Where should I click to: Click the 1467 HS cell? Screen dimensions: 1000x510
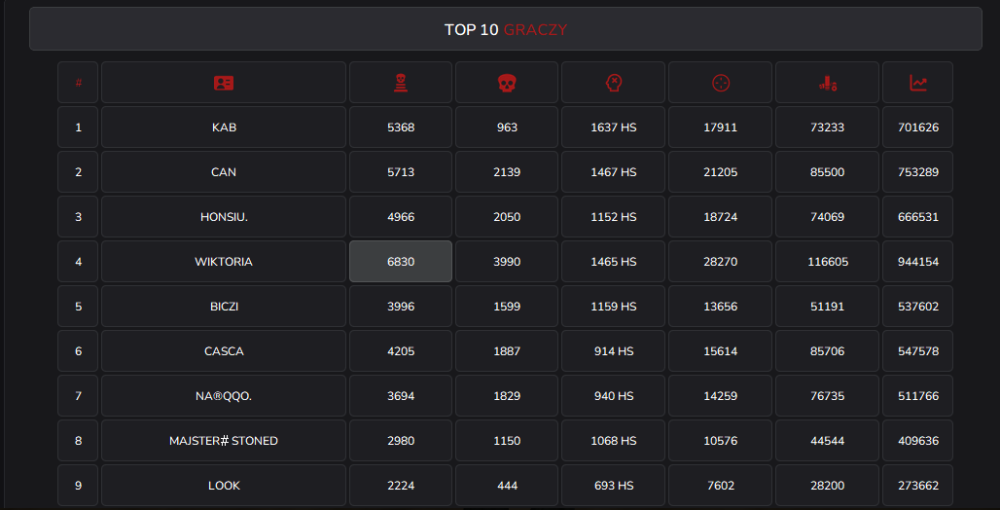coord(613,172)
